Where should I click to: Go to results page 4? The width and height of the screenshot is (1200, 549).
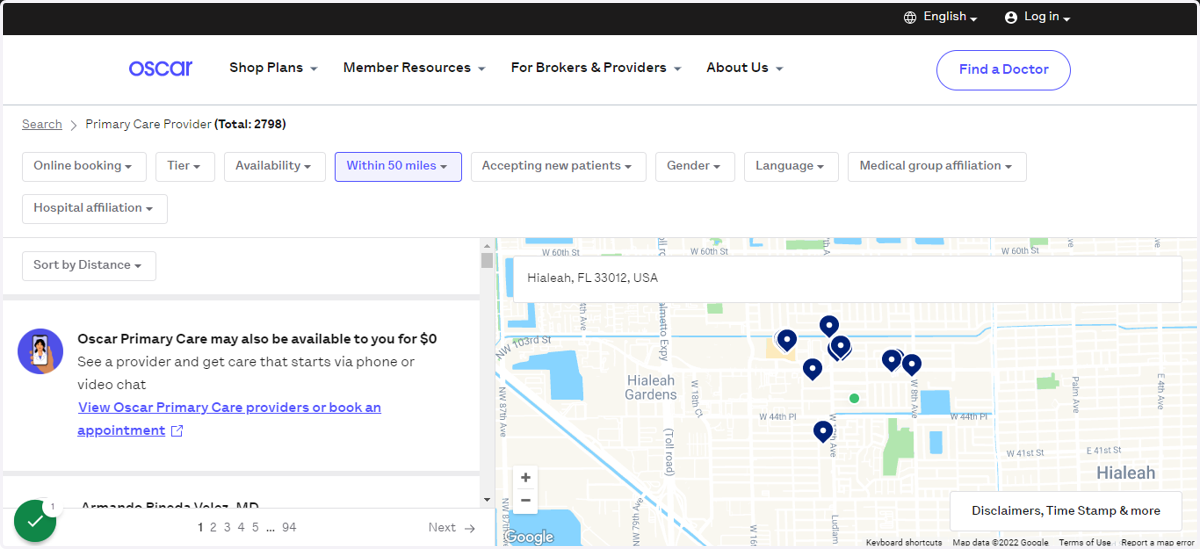coord(241,528)
